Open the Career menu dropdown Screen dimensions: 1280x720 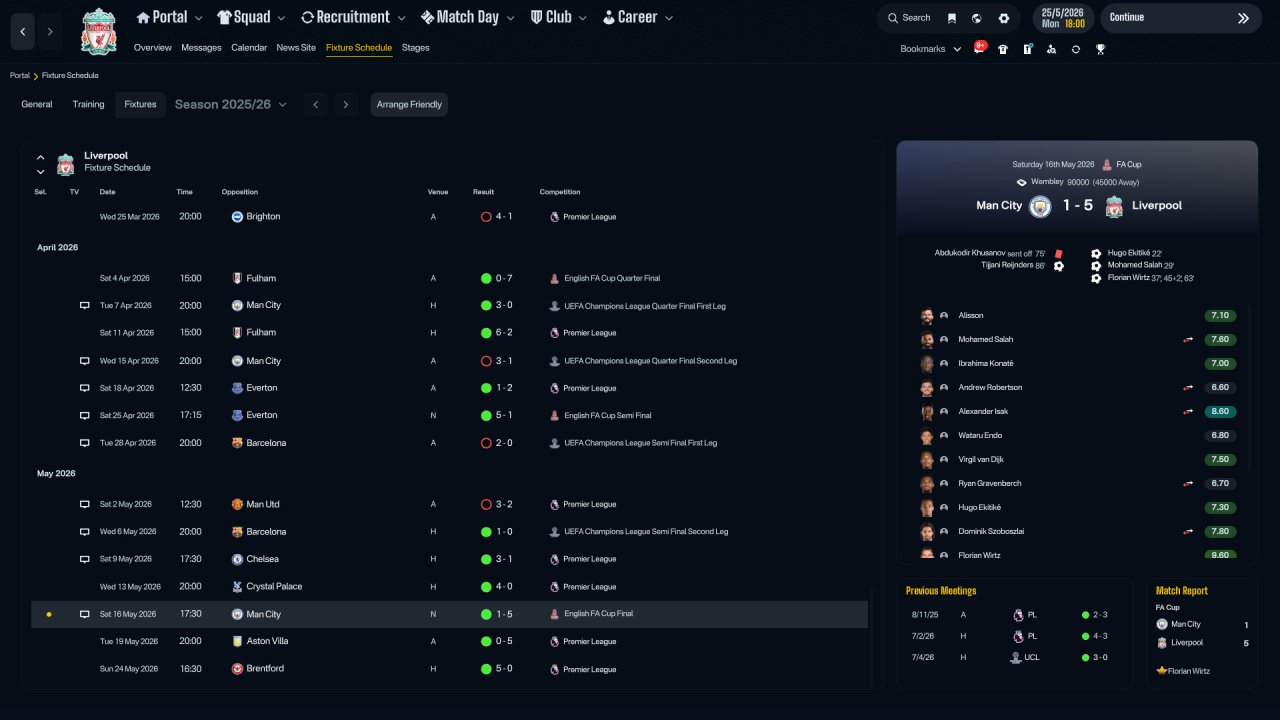pyautogui.click(x=638, y=17)
